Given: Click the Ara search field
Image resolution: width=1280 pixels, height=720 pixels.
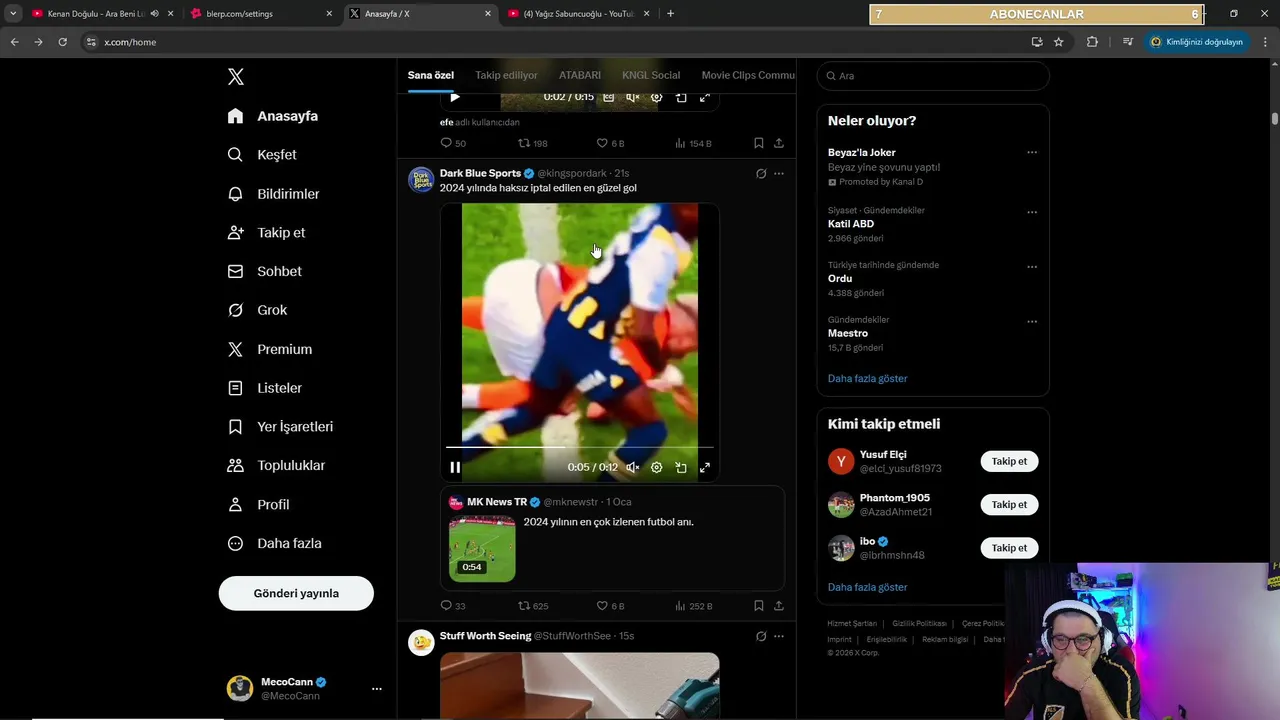Looking at the screenshot, I should click(933, 76).
